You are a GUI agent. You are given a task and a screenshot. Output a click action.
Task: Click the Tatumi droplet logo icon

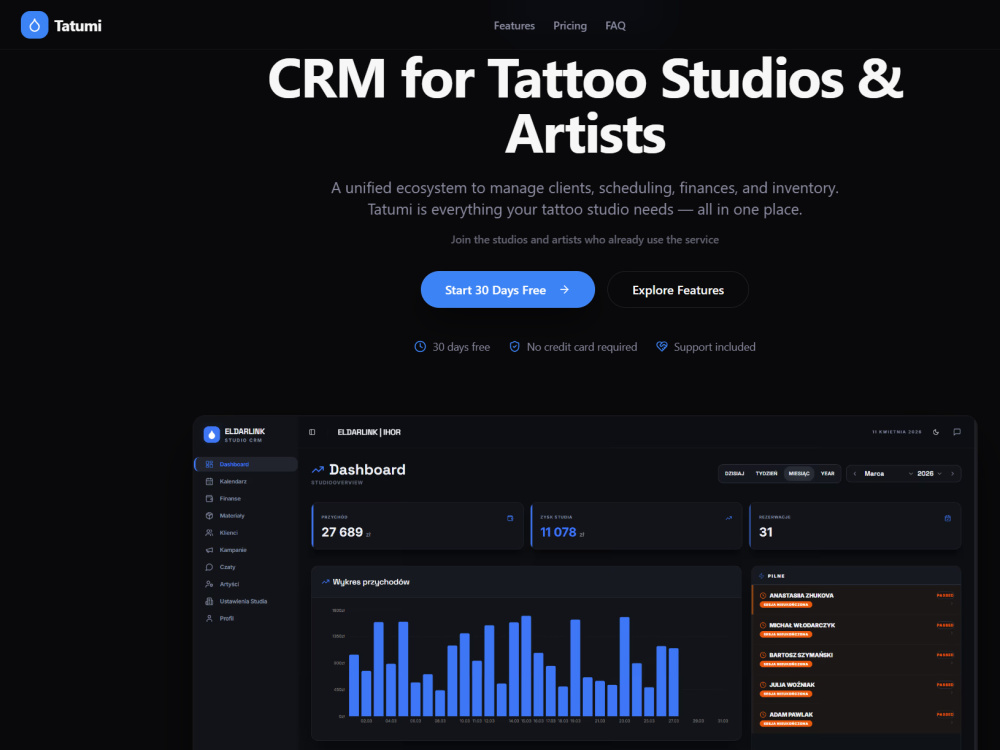(x=34, y=25)
